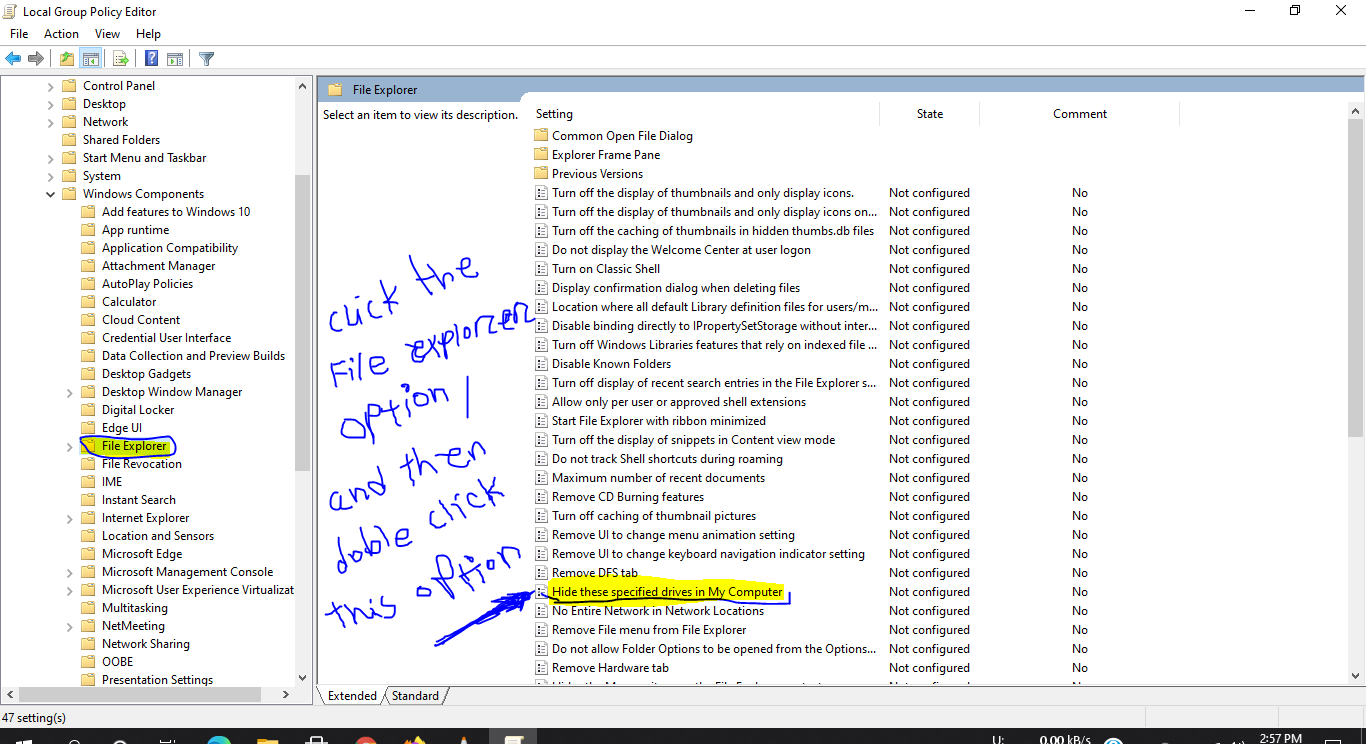This screenshot has height=744, width=1366.
Task: Click the tree pane scroll-down arrow
Action: (x=302, y=677)
